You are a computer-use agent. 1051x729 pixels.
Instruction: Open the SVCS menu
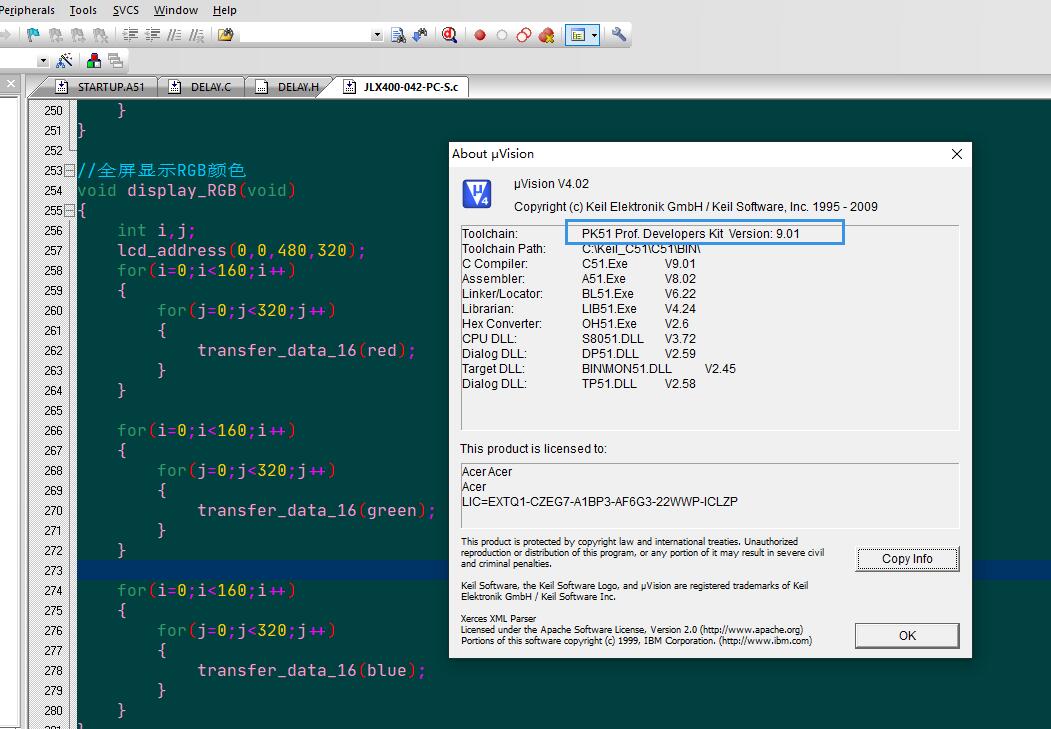click(x=125, y=10)
